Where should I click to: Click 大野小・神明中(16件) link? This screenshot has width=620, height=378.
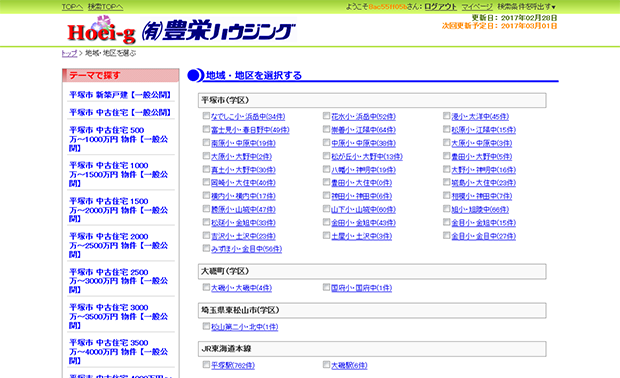(484, 170)
